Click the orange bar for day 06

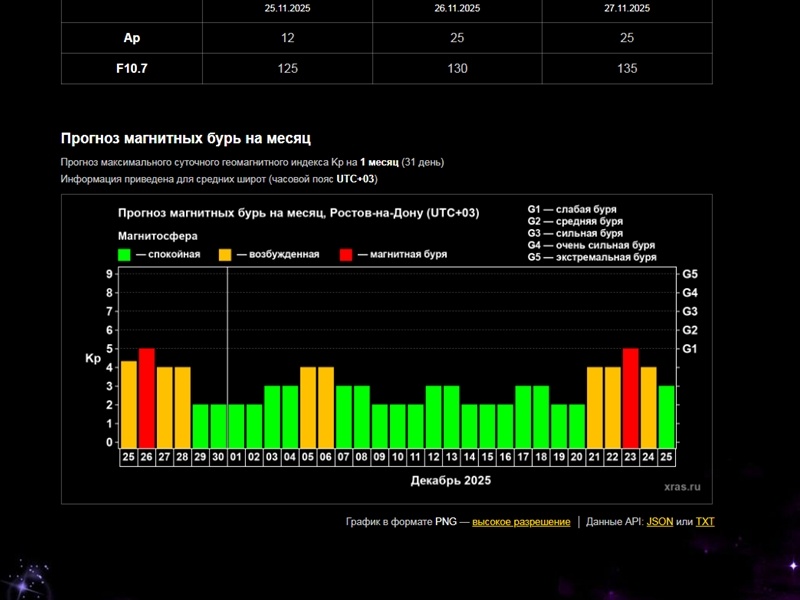pyautogui.click(x=326, y=407)
